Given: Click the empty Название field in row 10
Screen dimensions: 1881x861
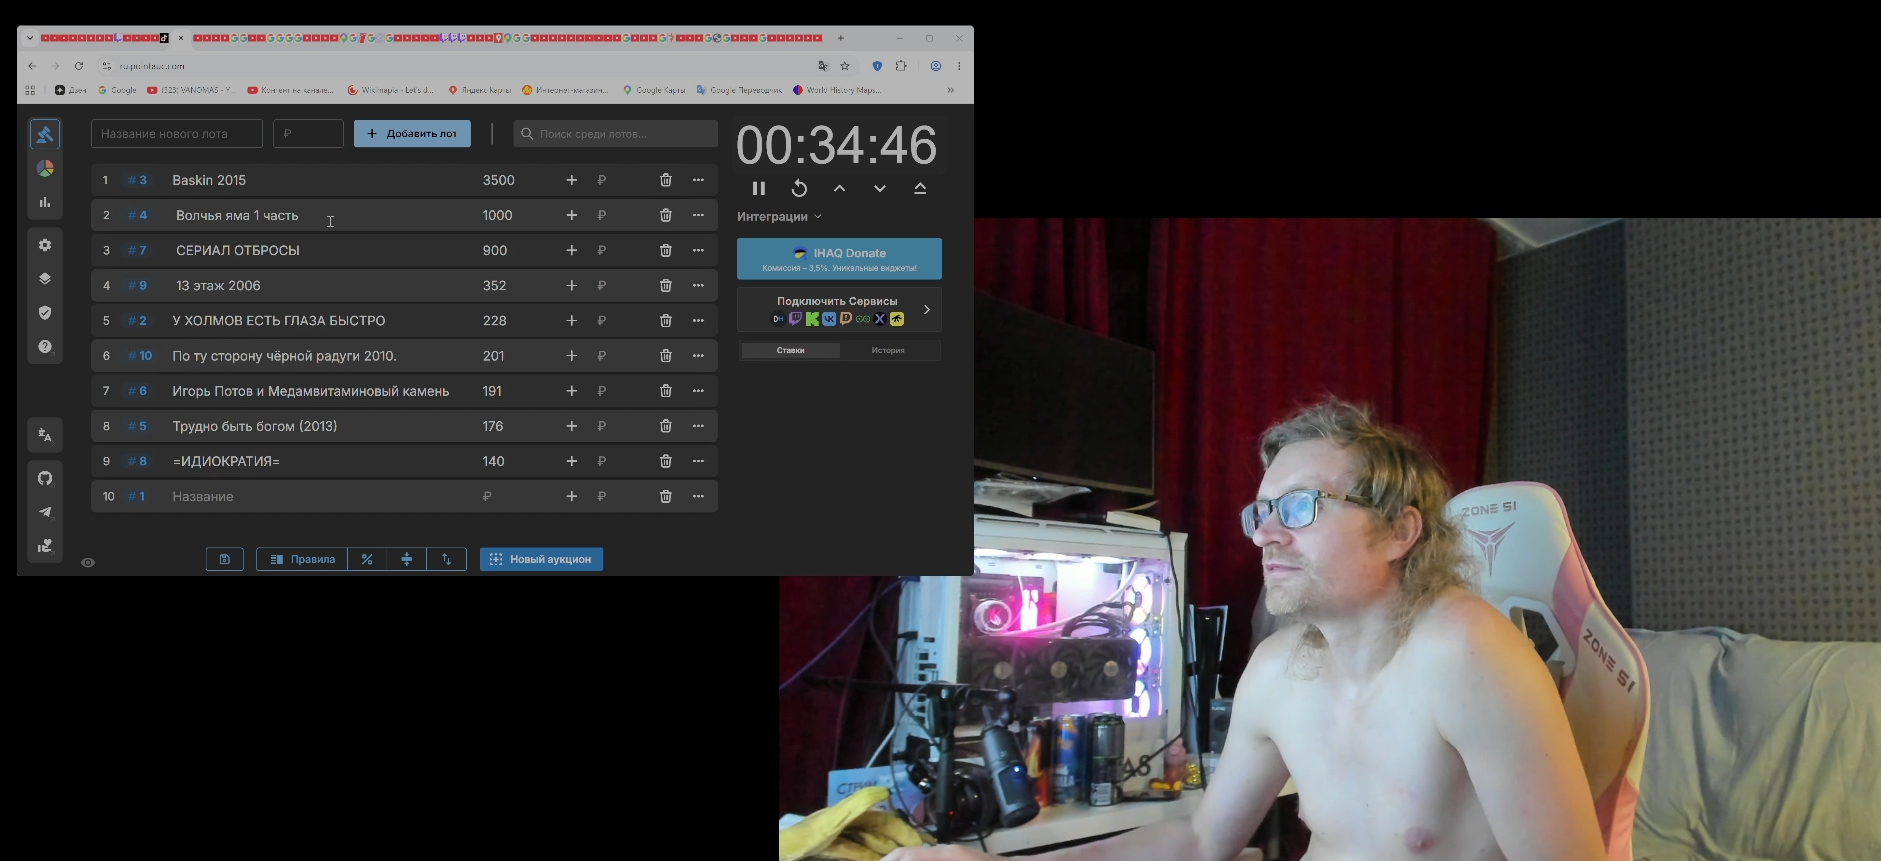Looking at the screenshot, I should [320, 496].
